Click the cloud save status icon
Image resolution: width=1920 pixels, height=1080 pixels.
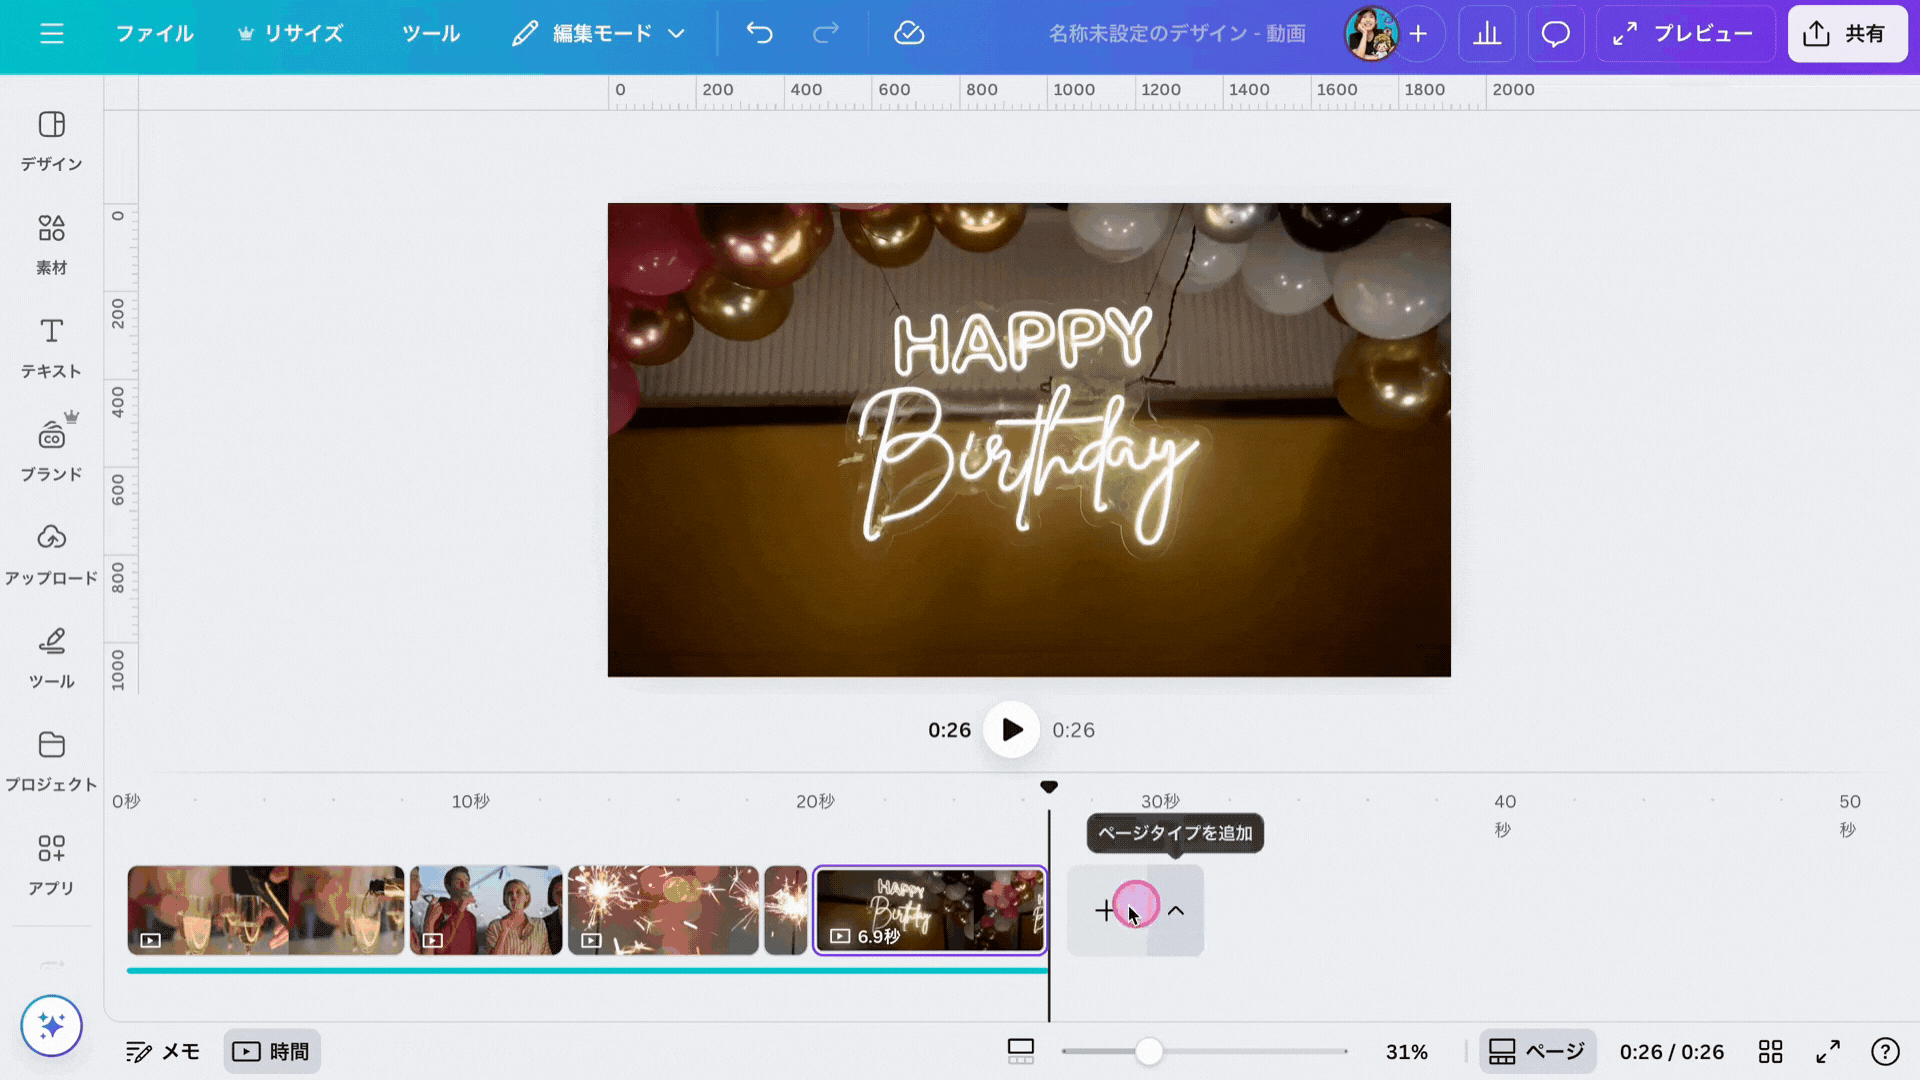point(908,33)
